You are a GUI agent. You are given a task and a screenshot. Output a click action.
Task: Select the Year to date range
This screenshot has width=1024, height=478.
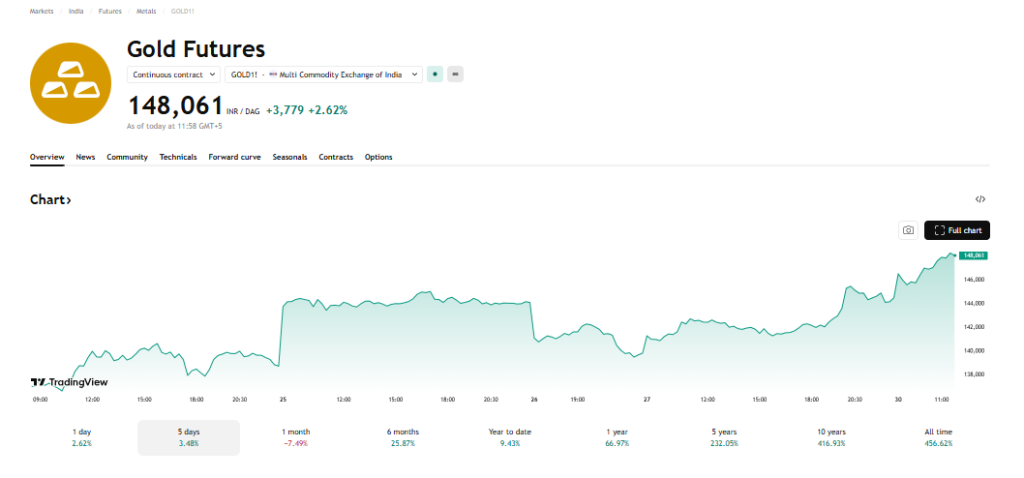[x=509, y=438]
